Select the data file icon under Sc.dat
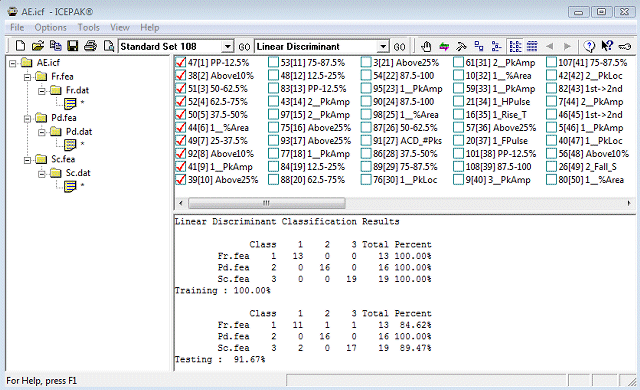This screenshot has height=390, width=640. [70, 186]
